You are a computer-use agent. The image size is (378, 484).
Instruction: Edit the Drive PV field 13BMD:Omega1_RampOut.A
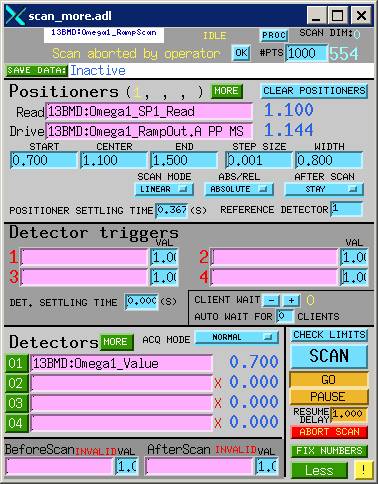[149, 131]
